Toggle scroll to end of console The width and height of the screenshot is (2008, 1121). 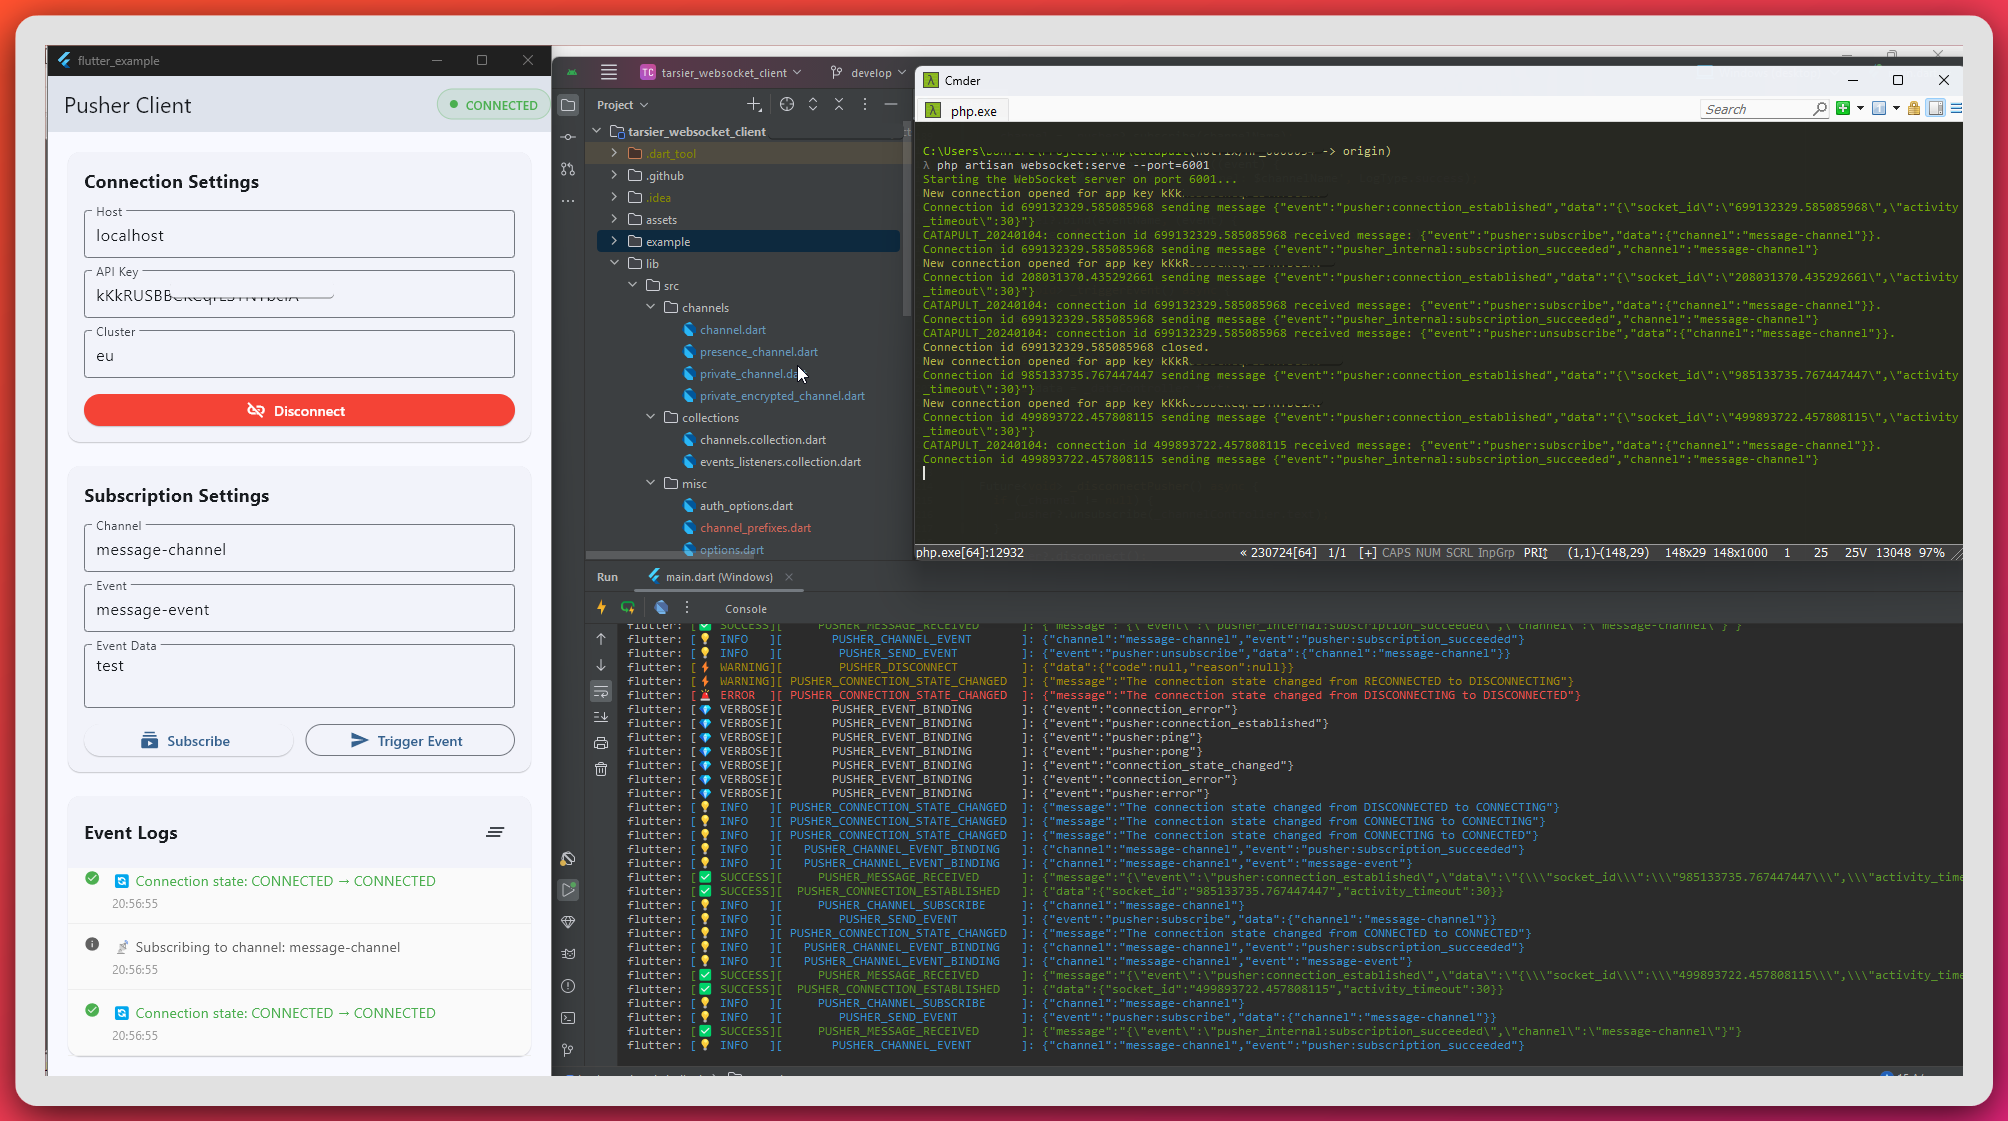[x=601, y=717]
